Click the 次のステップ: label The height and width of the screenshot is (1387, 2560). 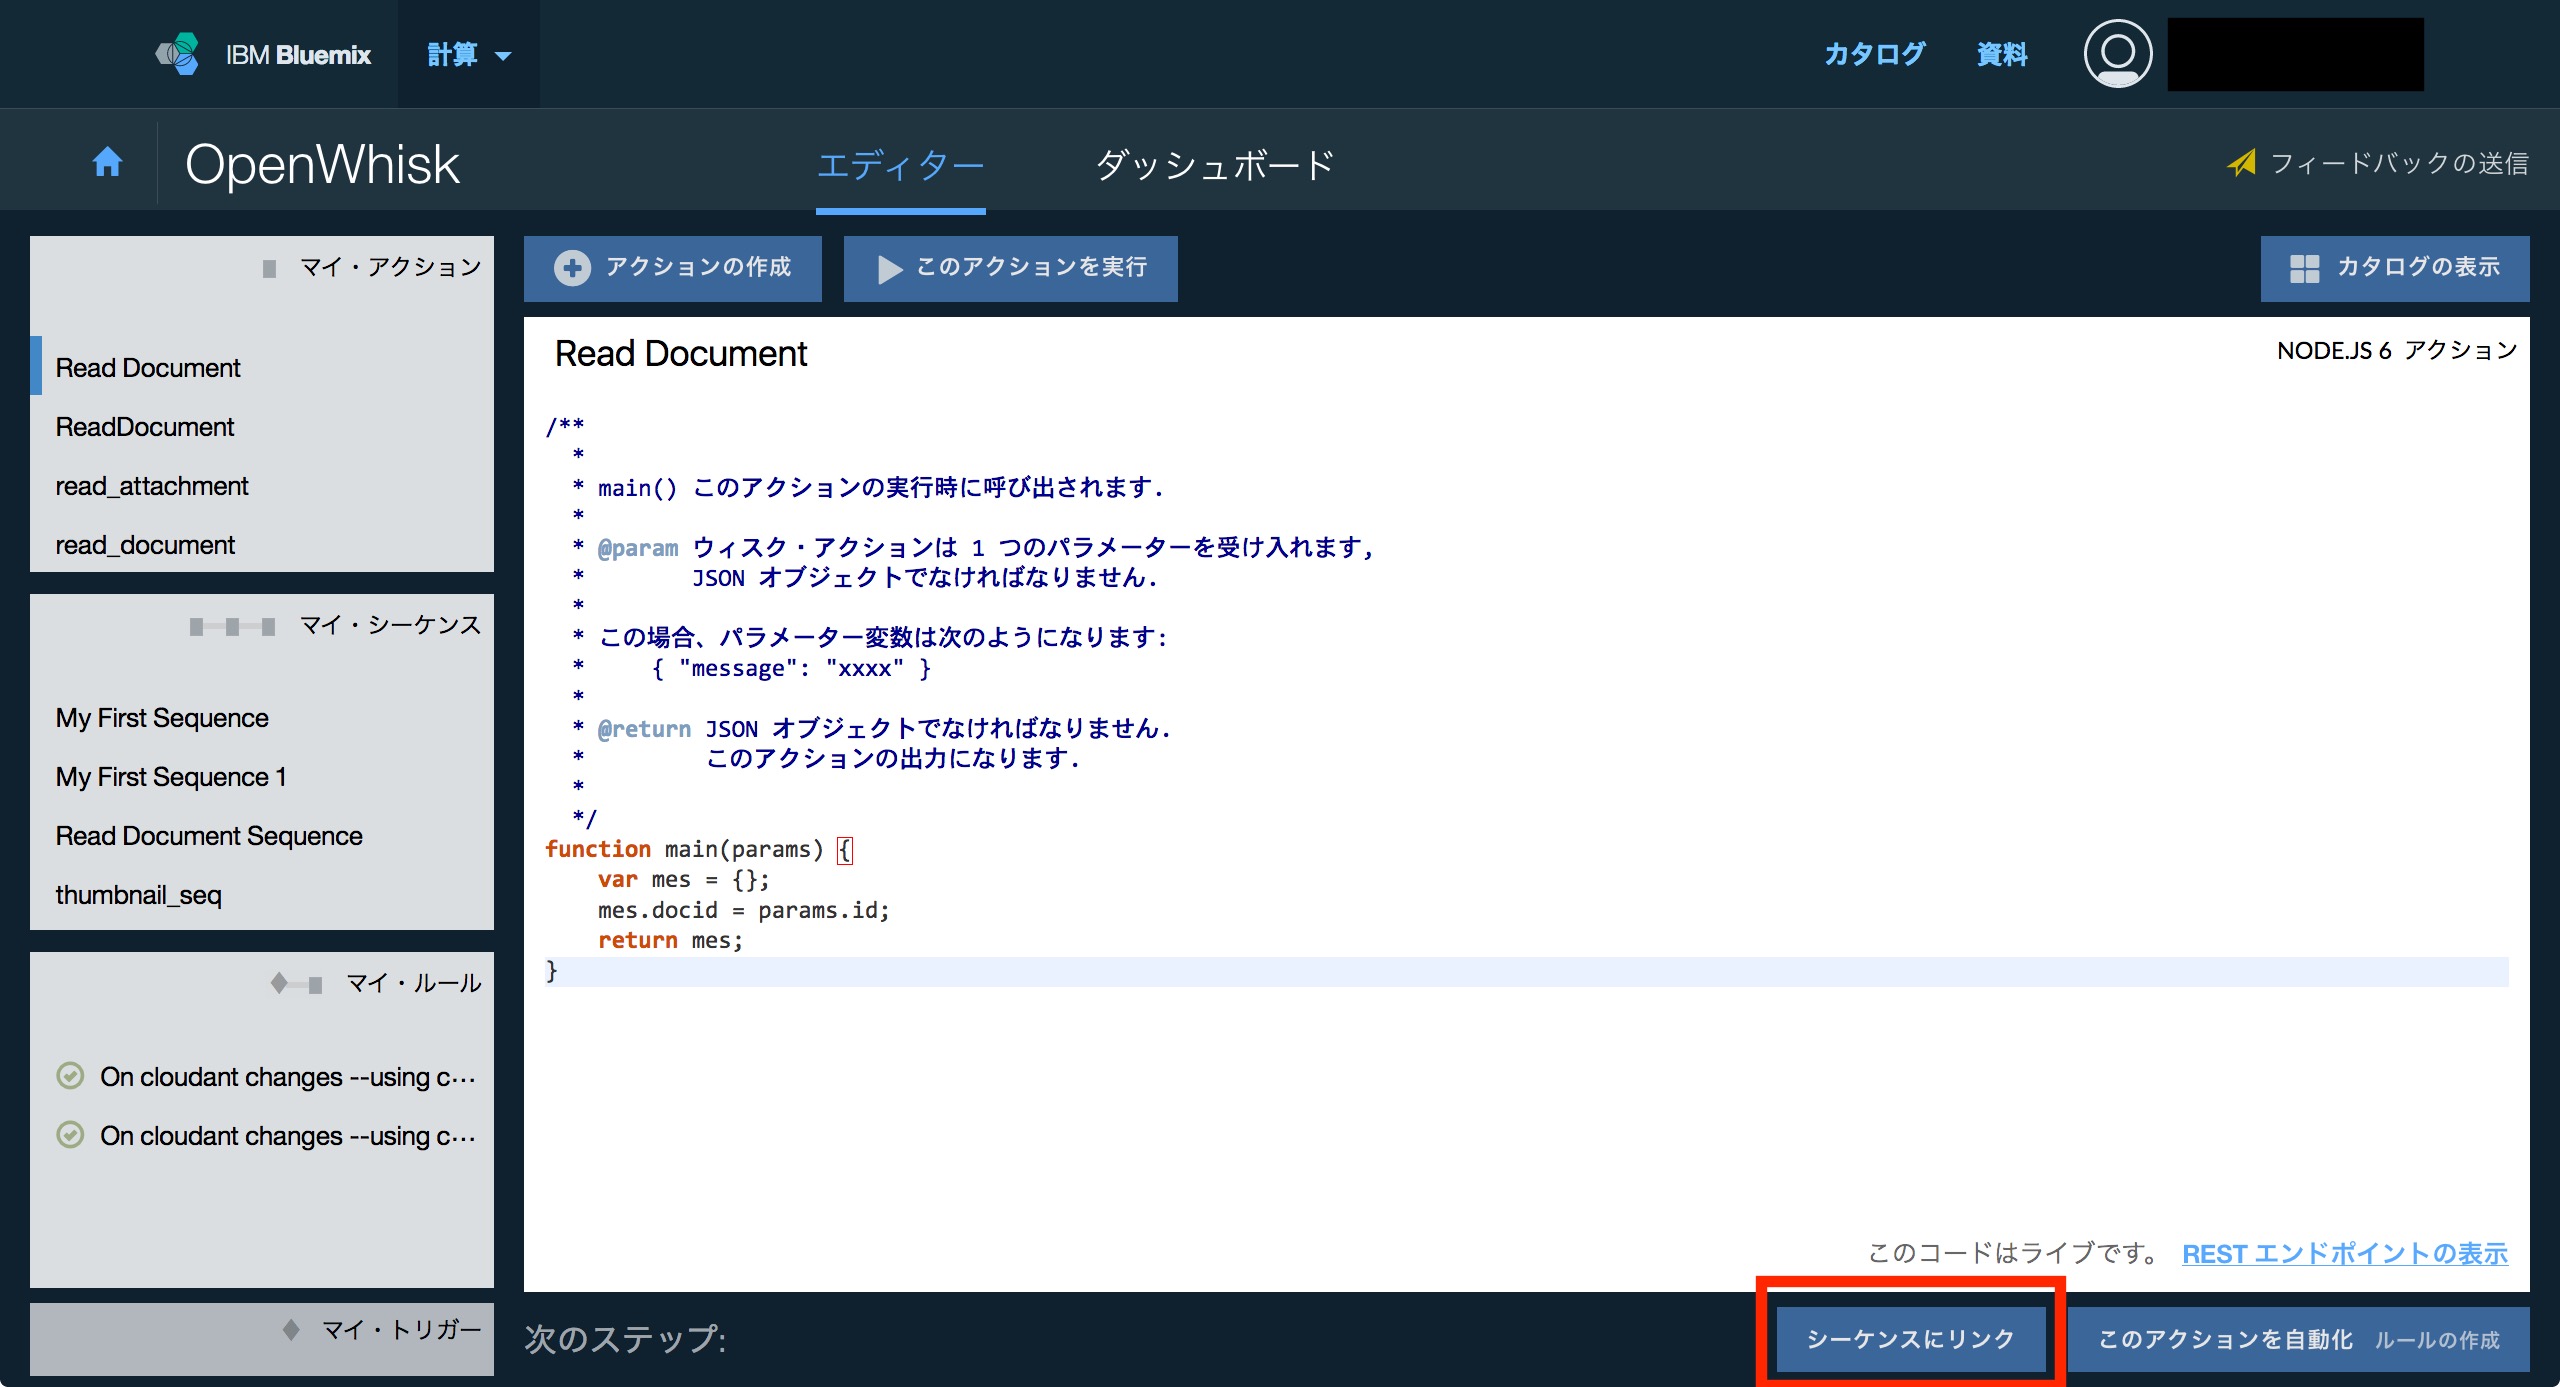[x=625, y=1339]
